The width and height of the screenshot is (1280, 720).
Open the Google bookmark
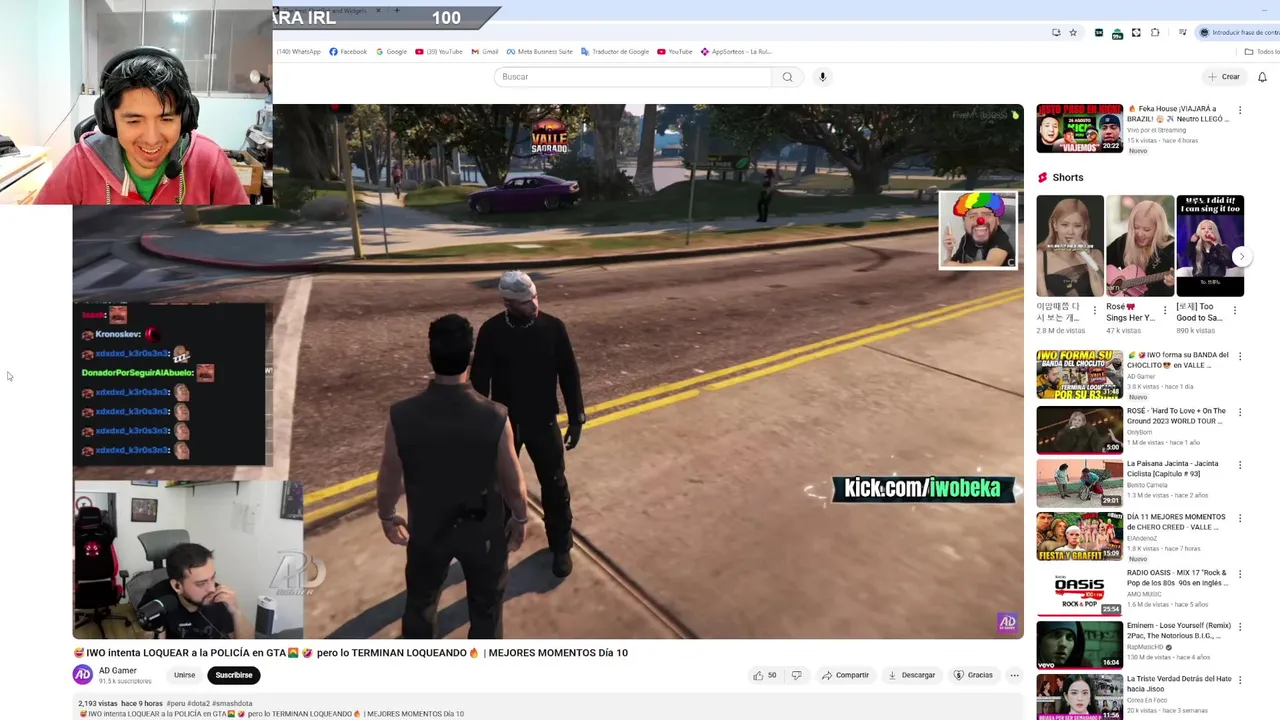tap(391, 52)
